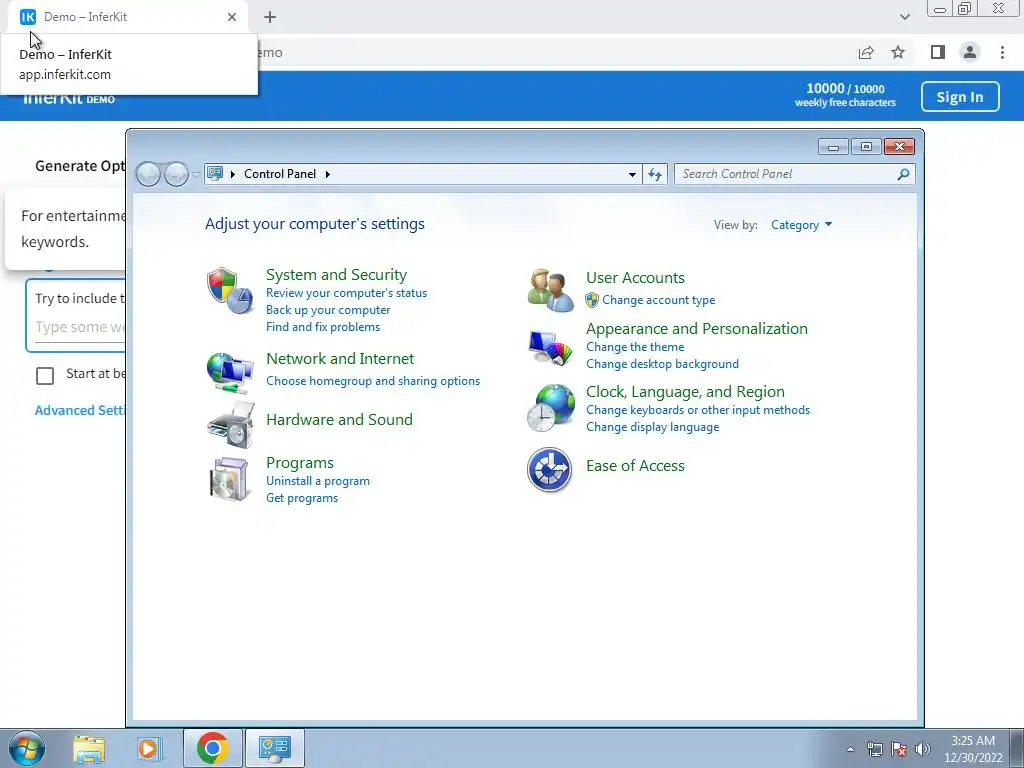The height and width of the screenshot is (768, 1024).
Task: Open Appearance and Personalization monitor icon
Action: tap(551, 348)
